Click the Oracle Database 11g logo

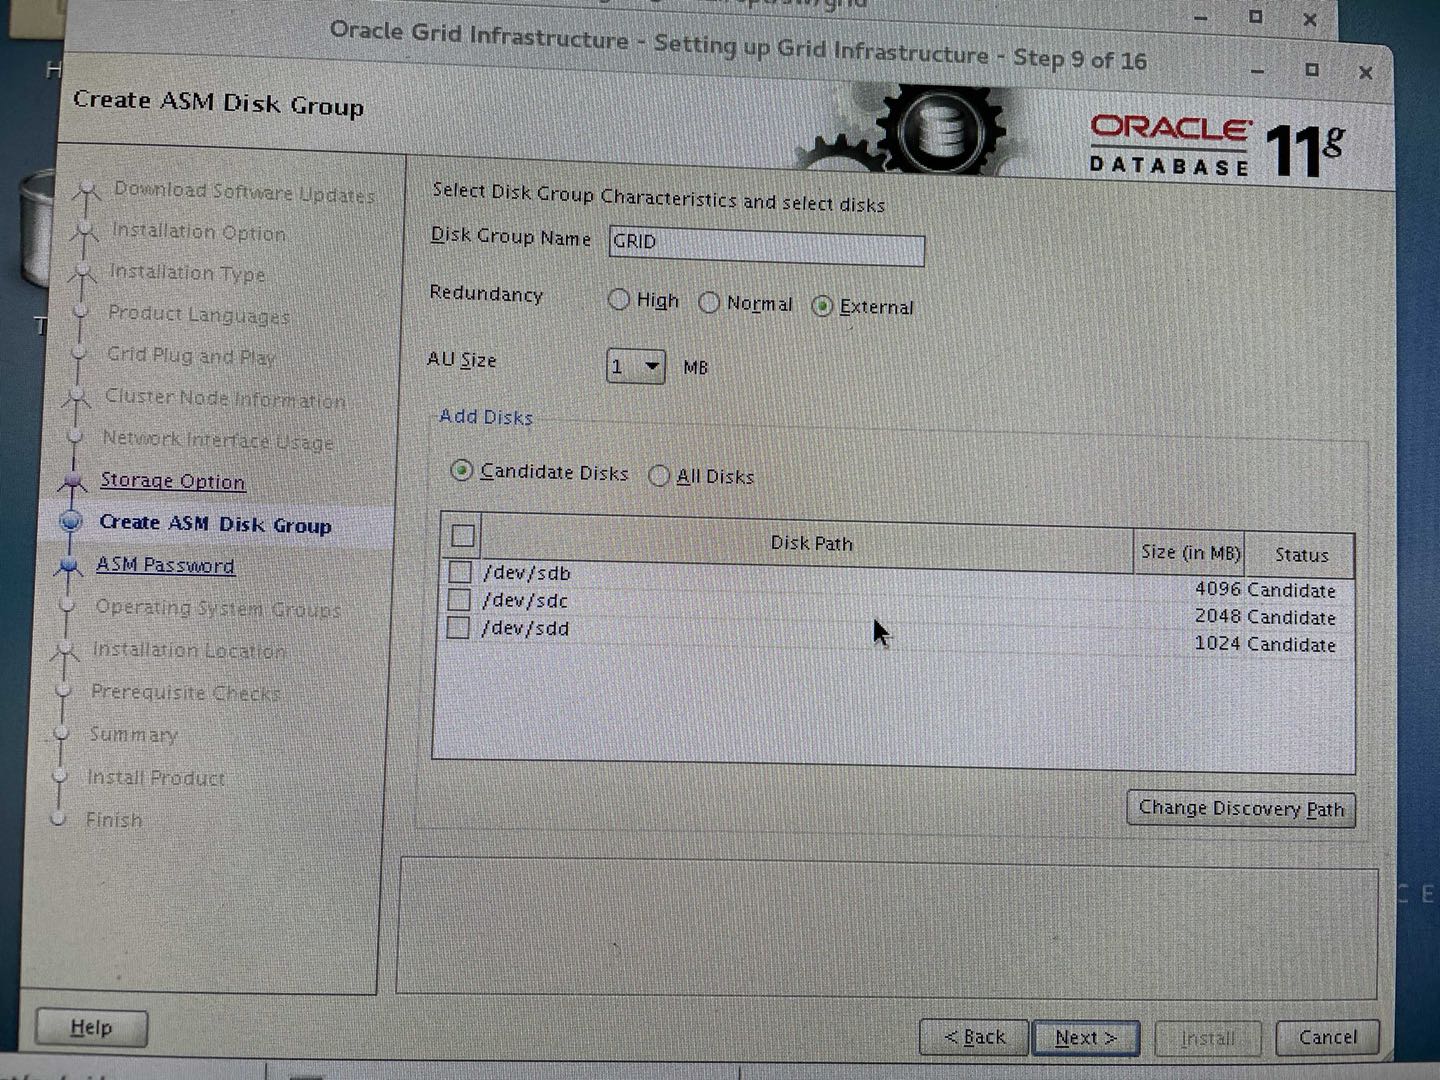tap(1217, 148)
